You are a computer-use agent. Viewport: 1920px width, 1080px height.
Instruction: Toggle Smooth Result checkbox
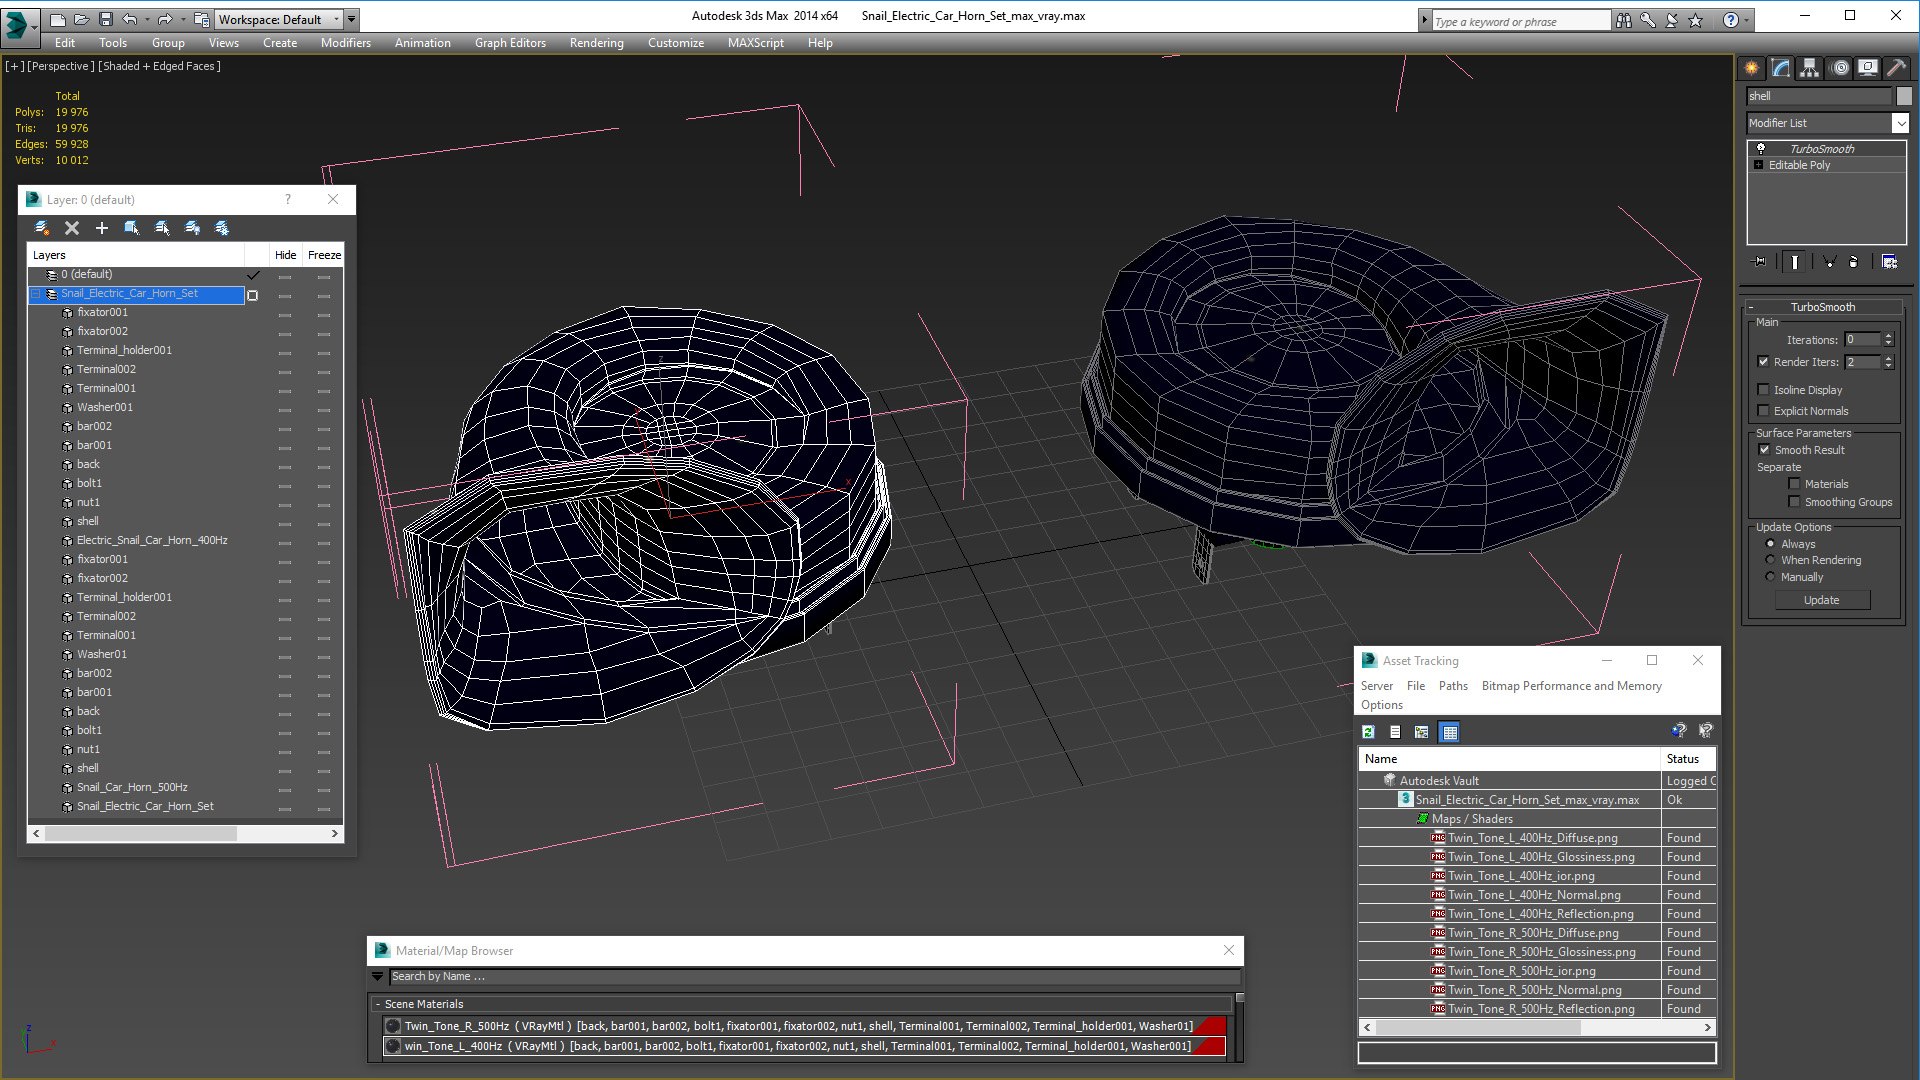coord(1764,450)
